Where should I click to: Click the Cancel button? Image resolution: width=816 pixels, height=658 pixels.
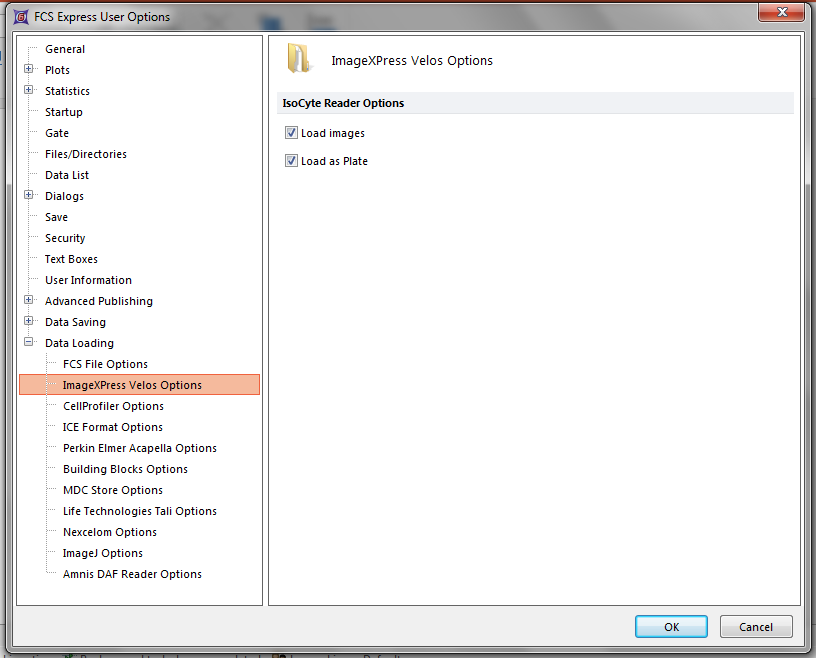pyautogui.click(x=755, y=627)
